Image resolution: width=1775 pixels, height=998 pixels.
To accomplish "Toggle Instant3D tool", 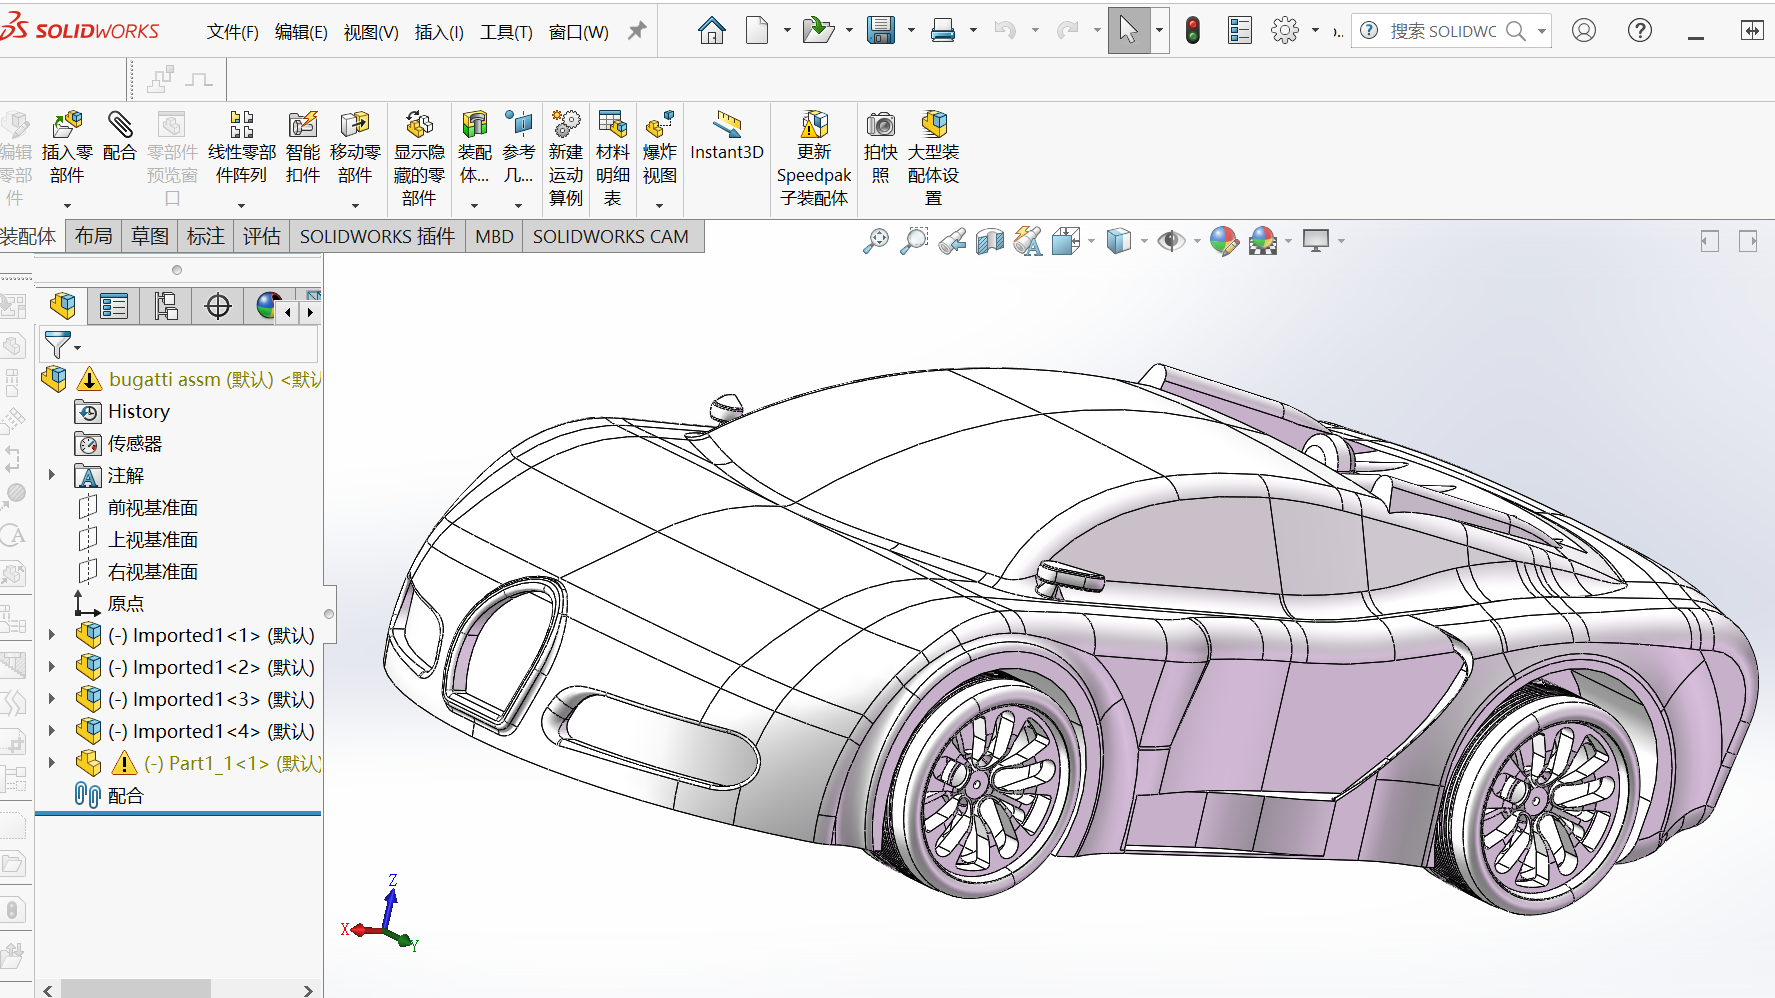I will [727, 137].
